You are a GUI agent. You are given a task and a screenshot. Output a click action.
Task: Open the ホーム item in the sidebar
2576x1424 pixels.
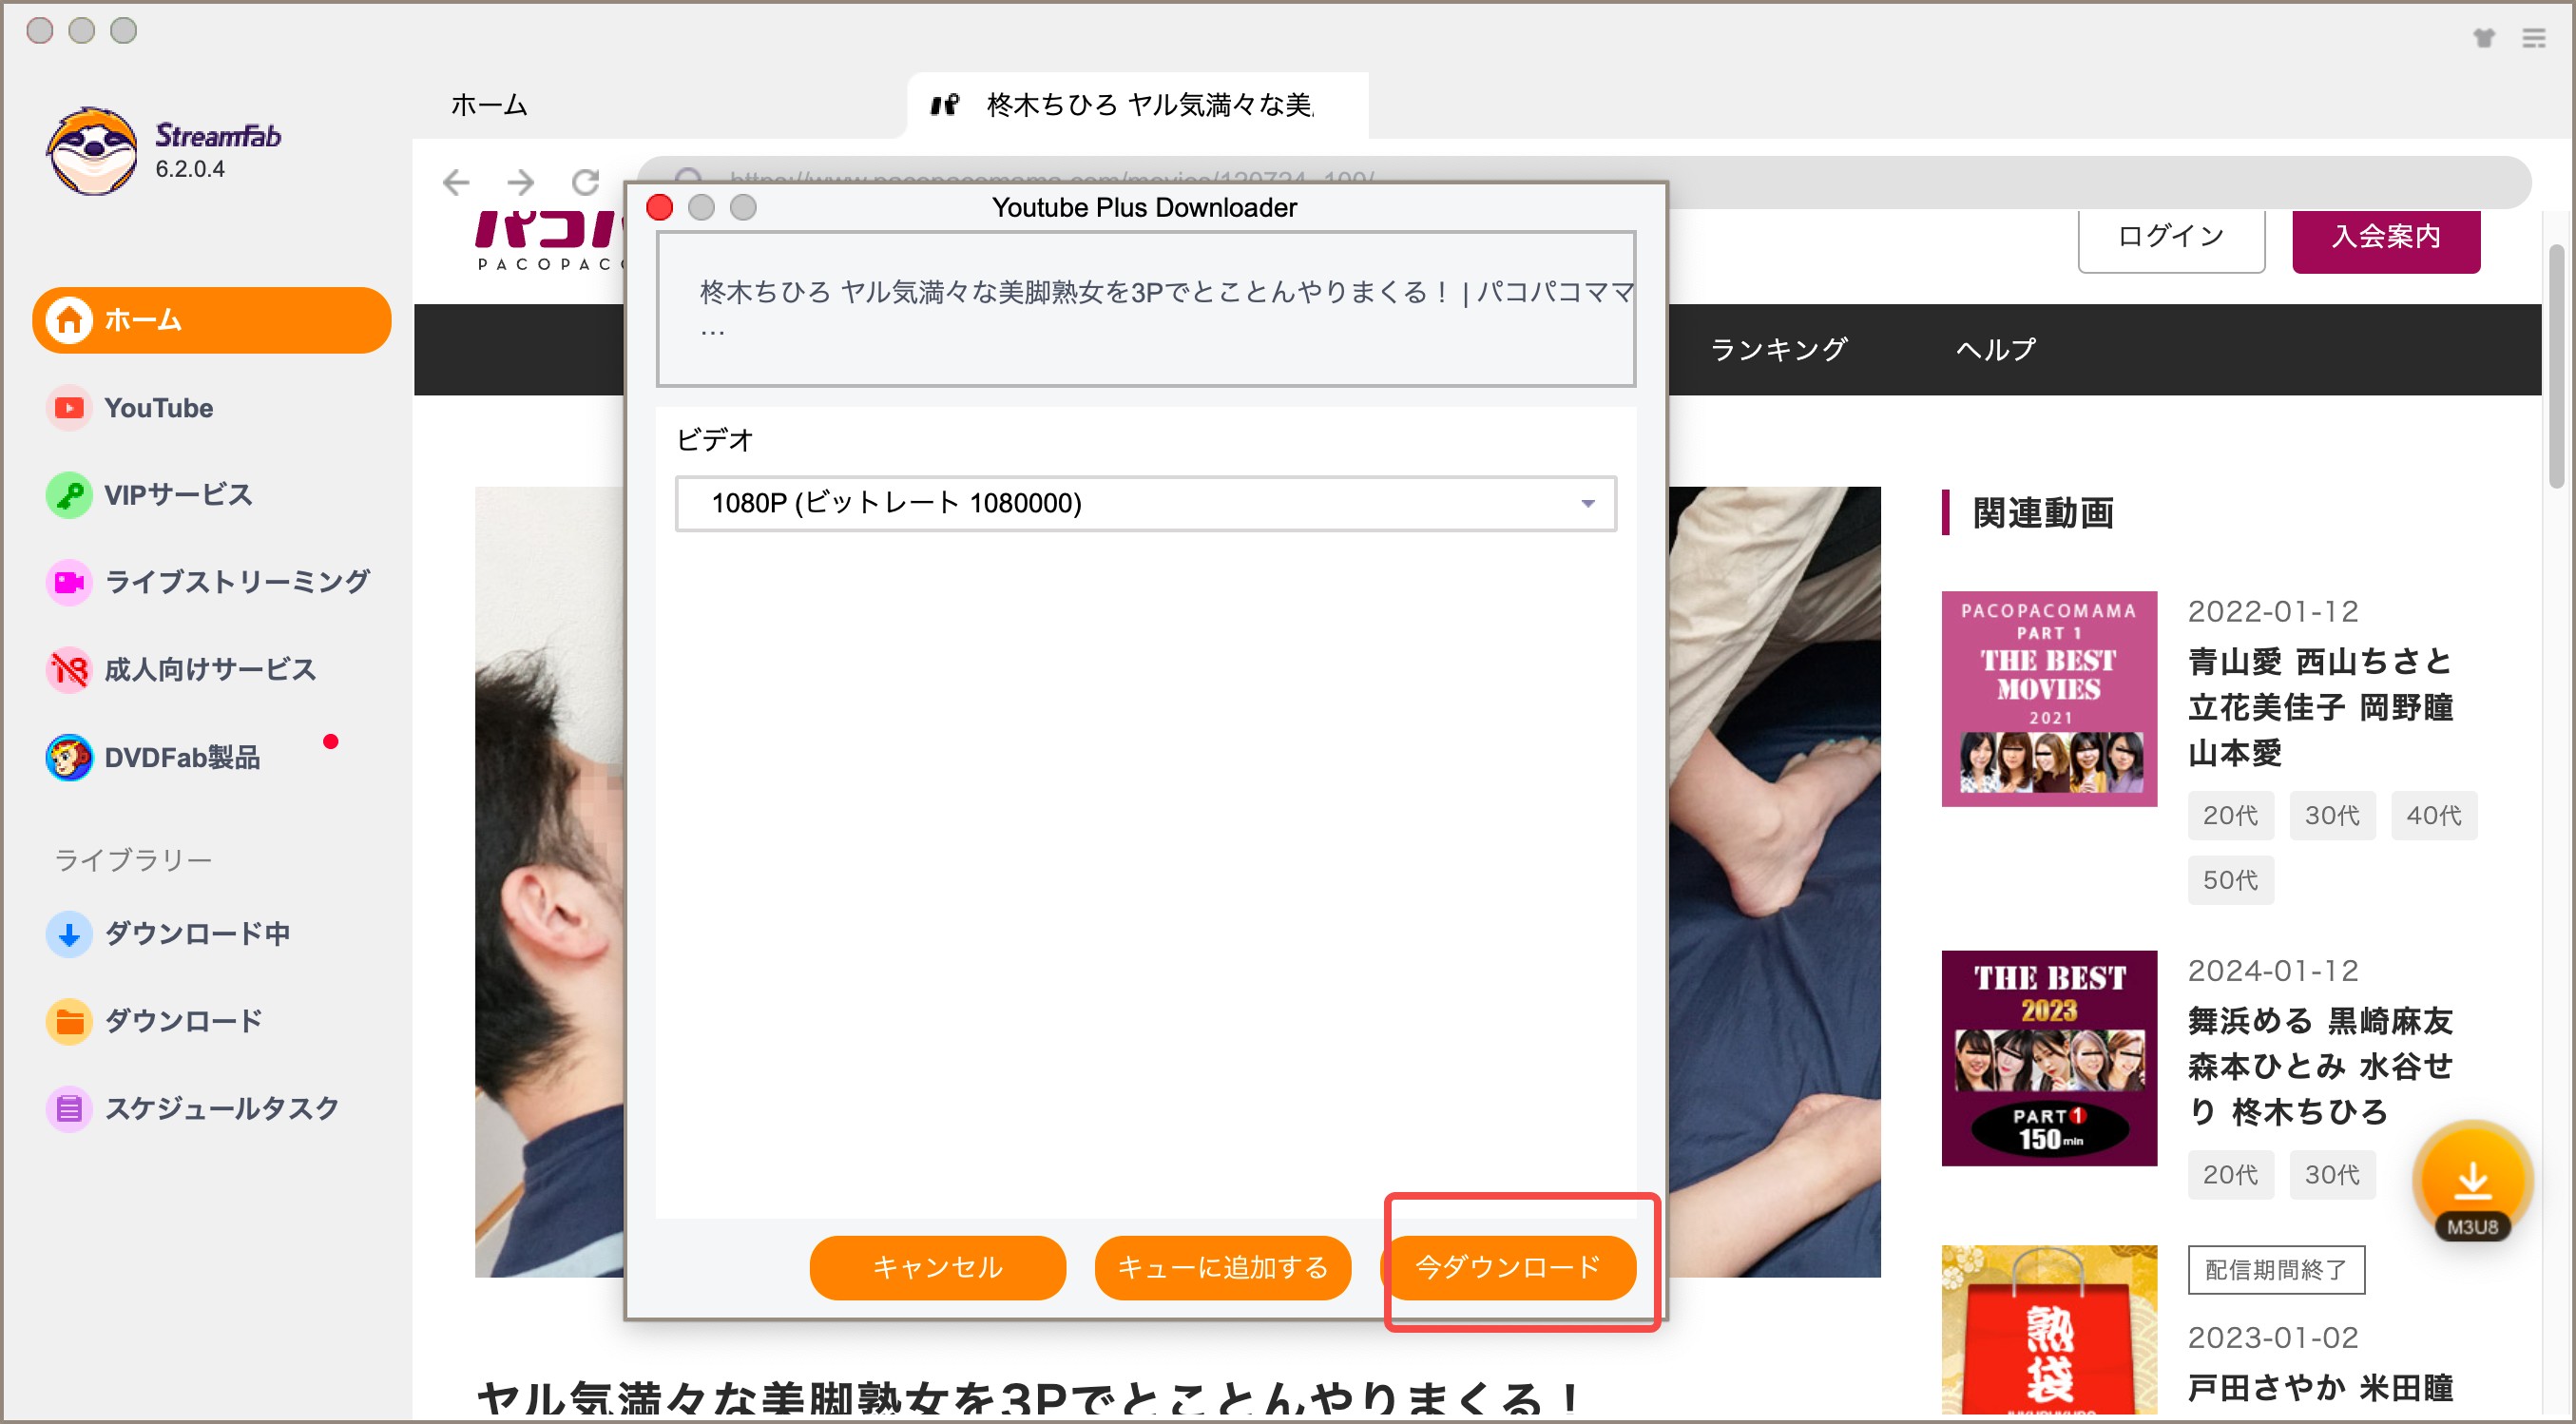click(211, 320)
